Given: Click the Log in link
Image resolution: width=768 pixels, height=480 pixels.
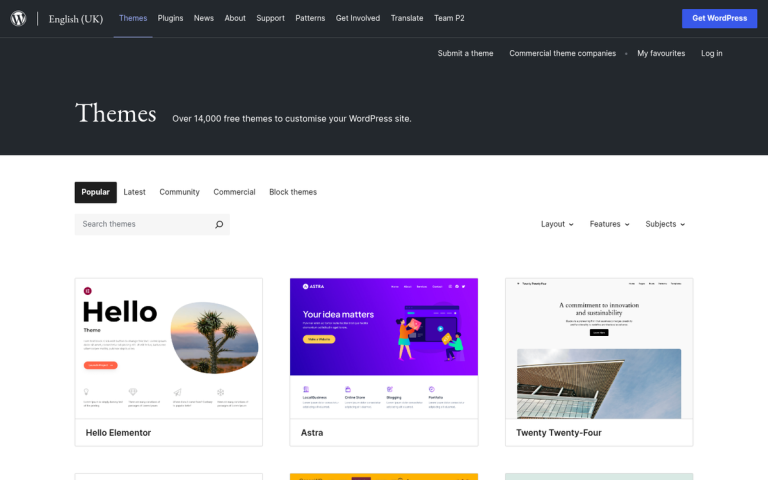Looking at the screenshot, I should click(x=712, y=53).
